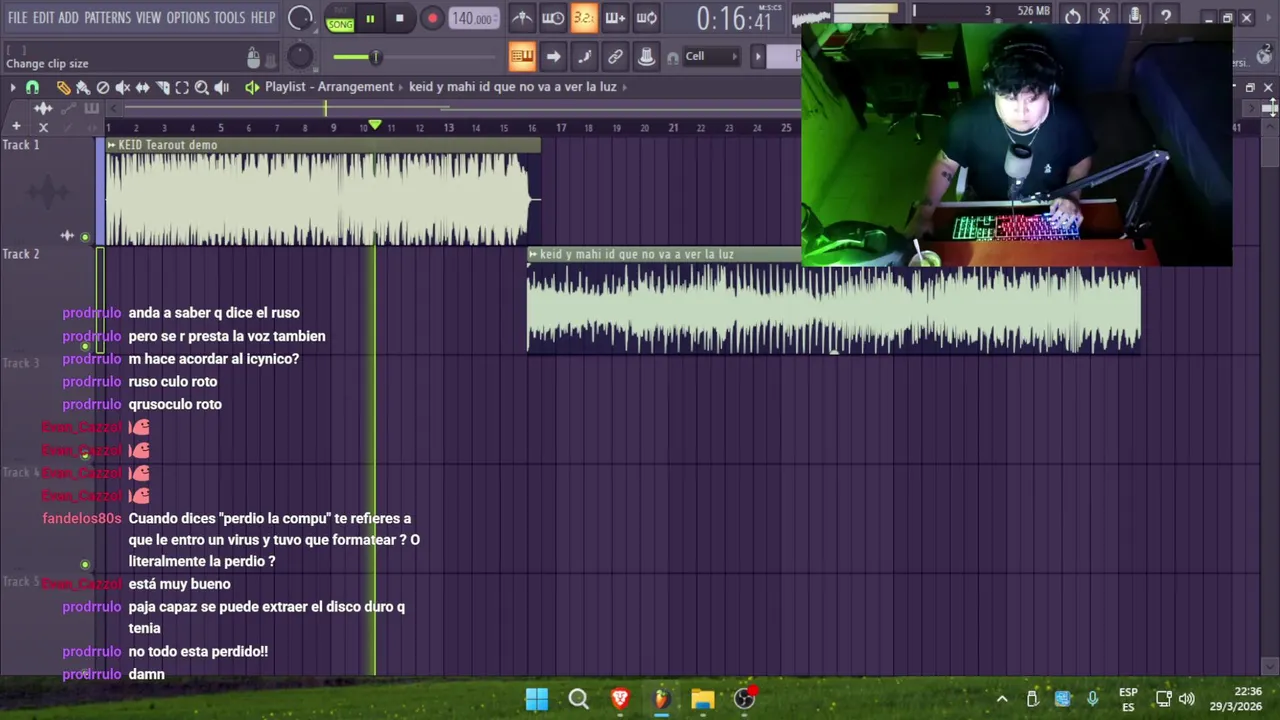1280x720 pixels.
Task: Add a track with the plus icon
Action: [x=16, y=126]
